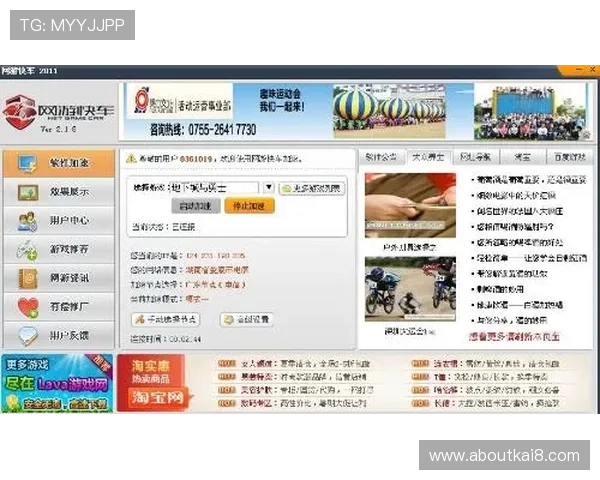600x480 pixels.
Task: Click the 地下城与勇士 game name field
Action: [x=214, y=188]
